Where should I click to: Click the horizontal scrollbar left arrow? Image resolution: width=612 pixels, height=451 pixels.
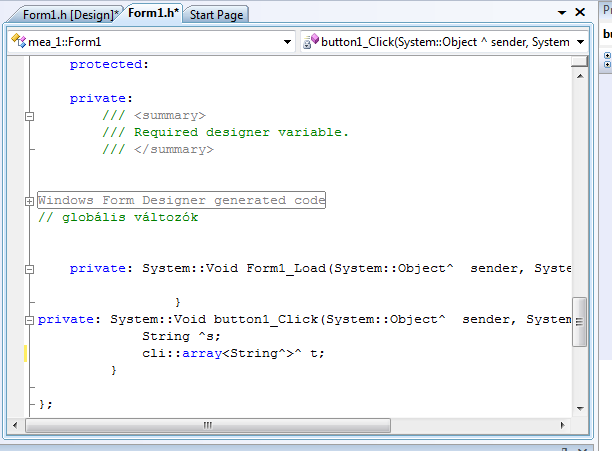[x=15, y=425]
